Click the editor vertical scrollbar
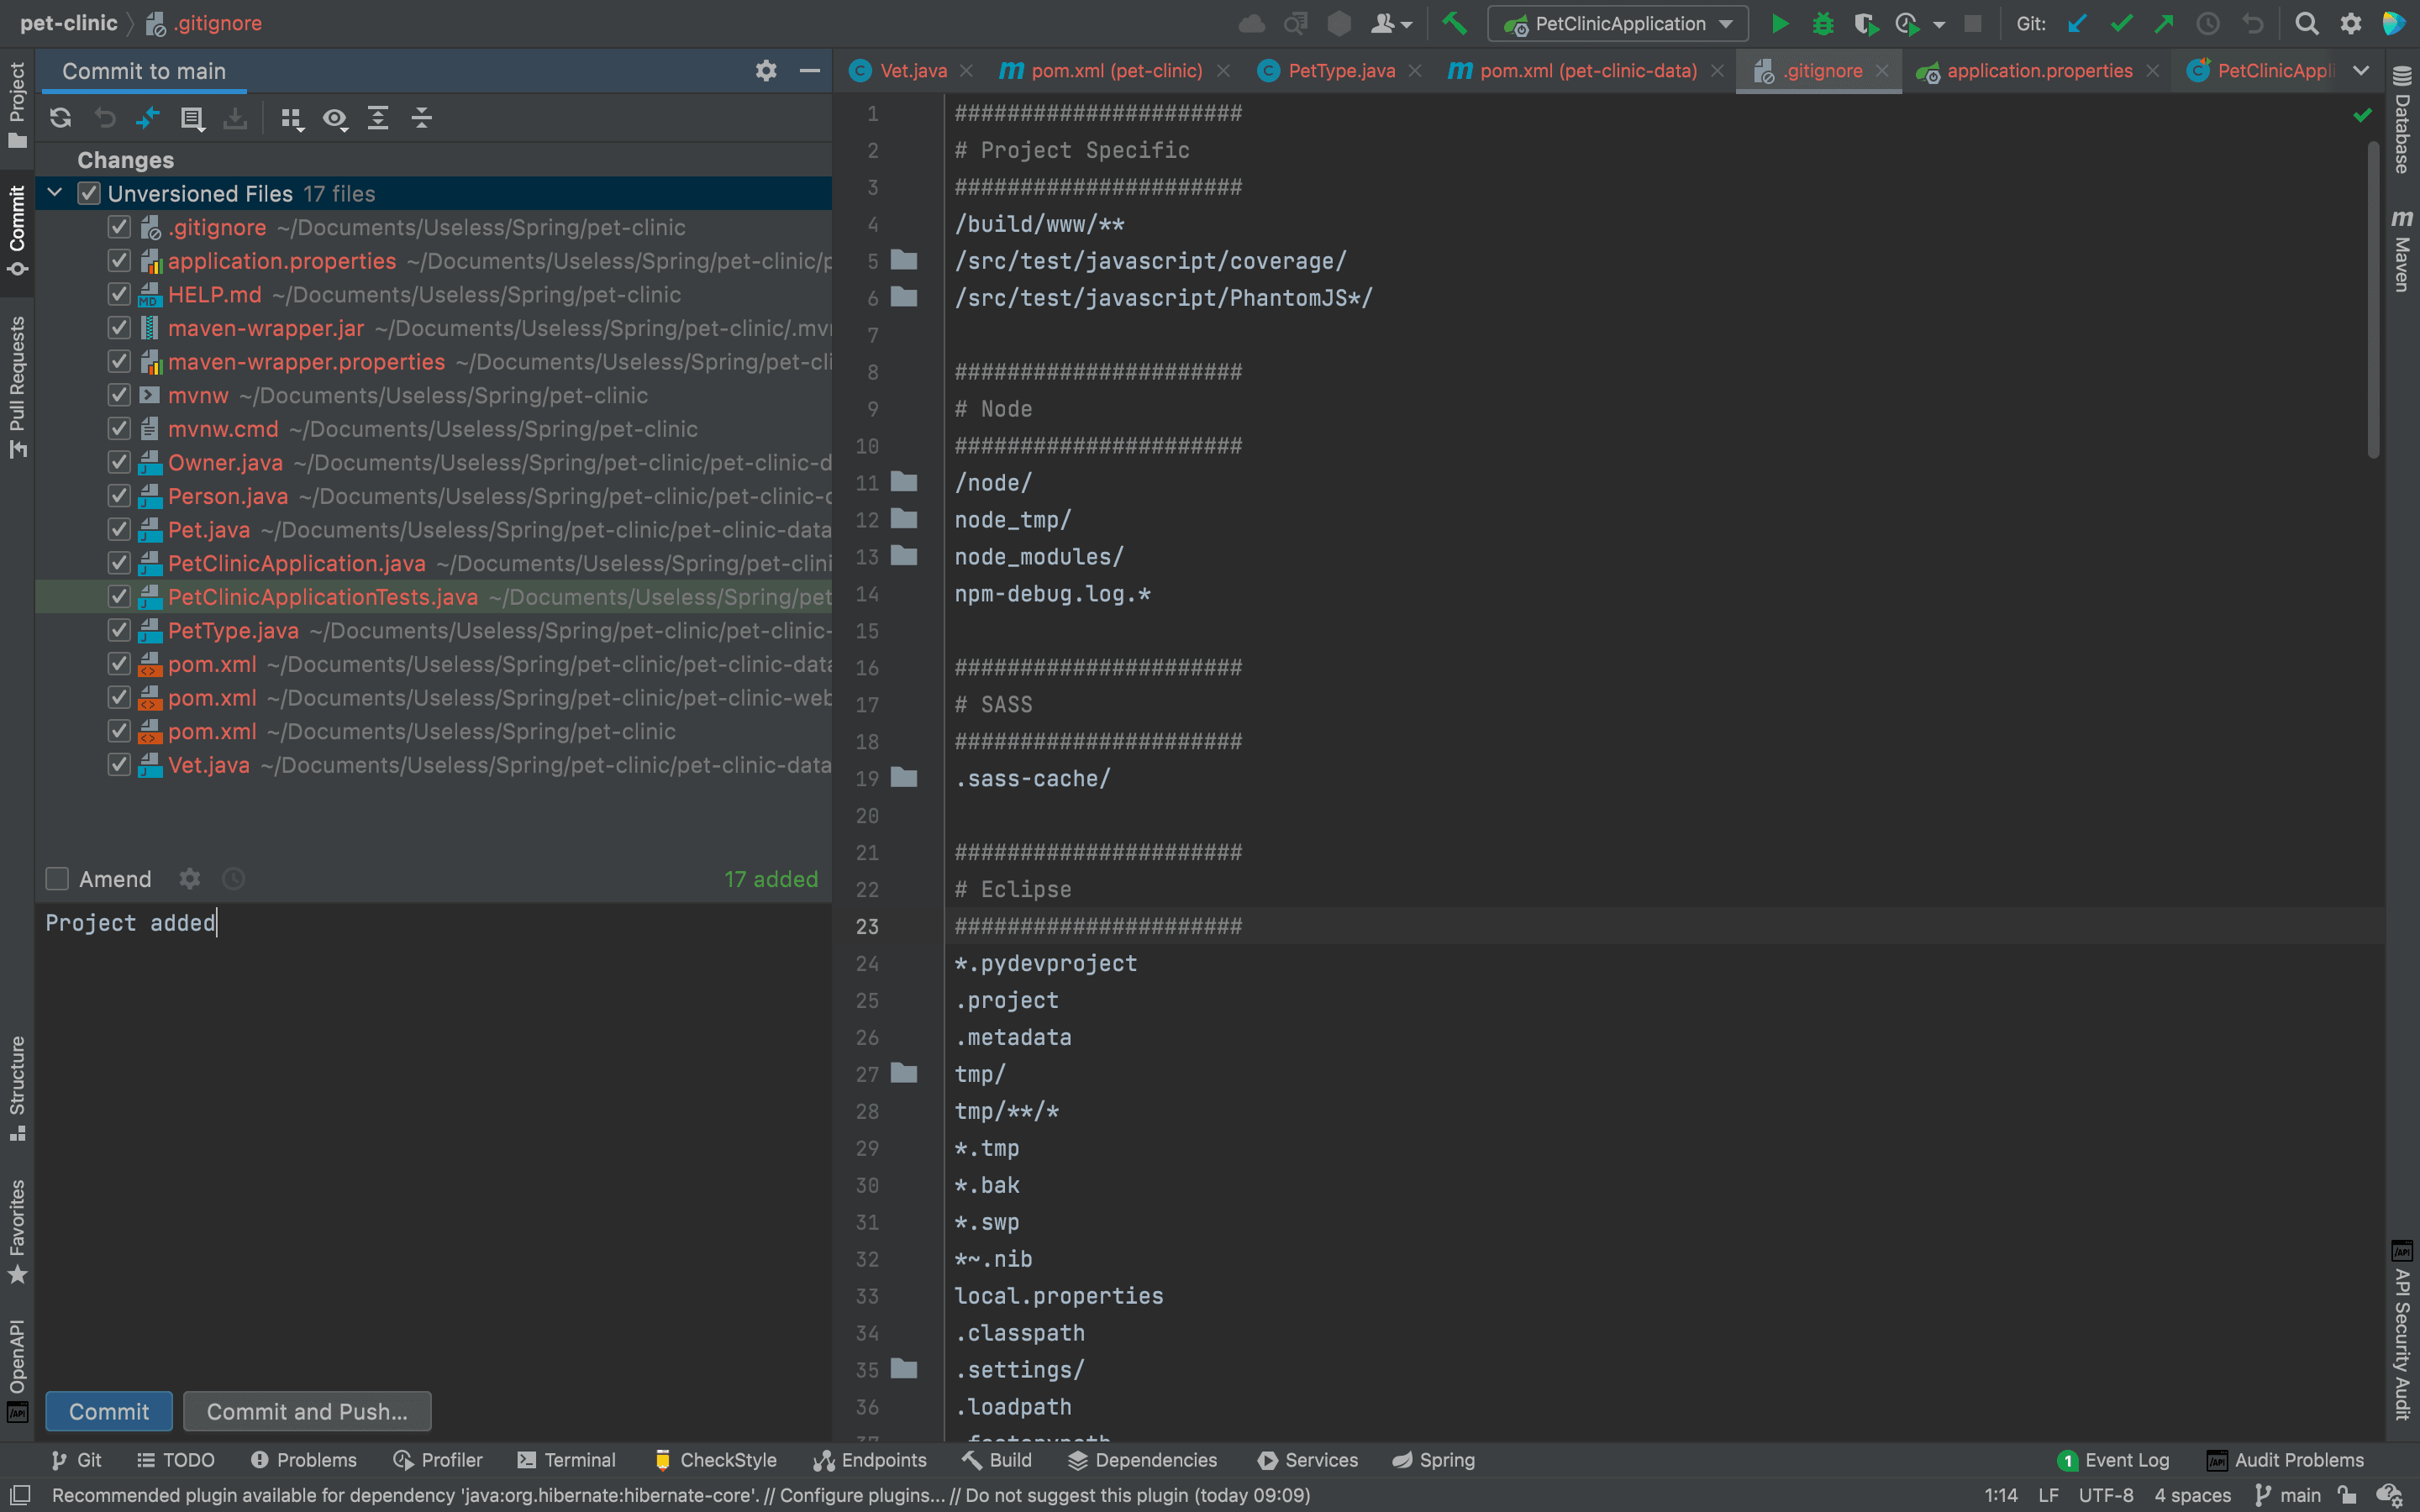This screenshot has width=2420, height=1512. pos(2374,300)
